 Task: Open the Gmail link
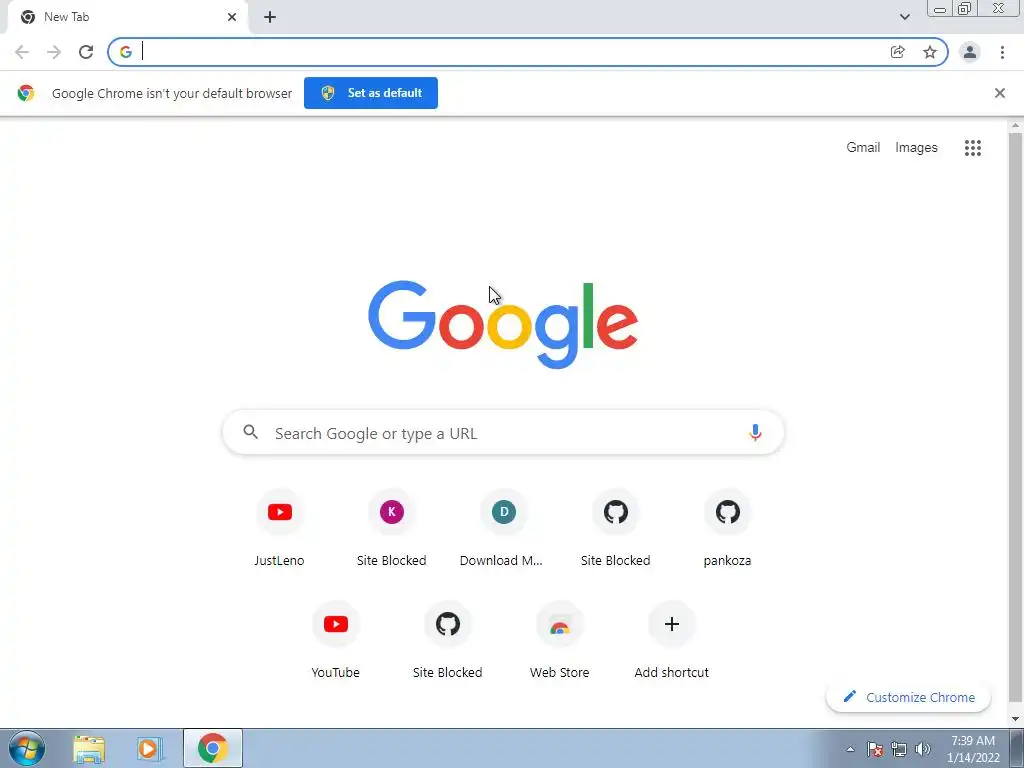(863, 148)
